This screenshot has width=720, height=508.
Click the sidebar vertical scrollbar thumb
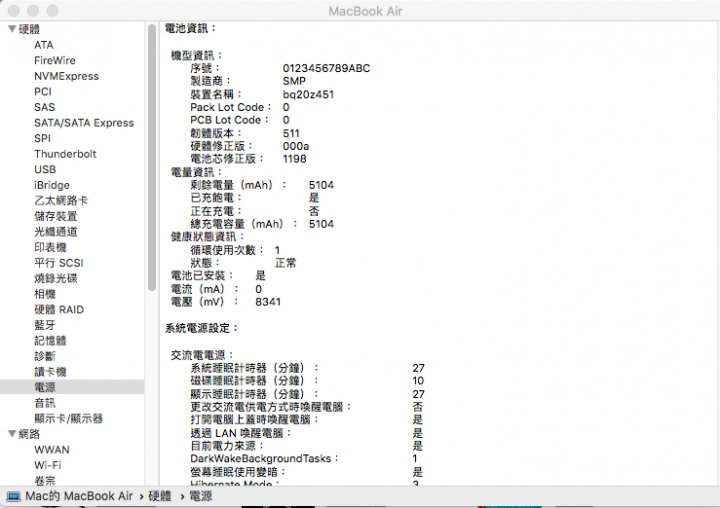[x=152, y=157]
